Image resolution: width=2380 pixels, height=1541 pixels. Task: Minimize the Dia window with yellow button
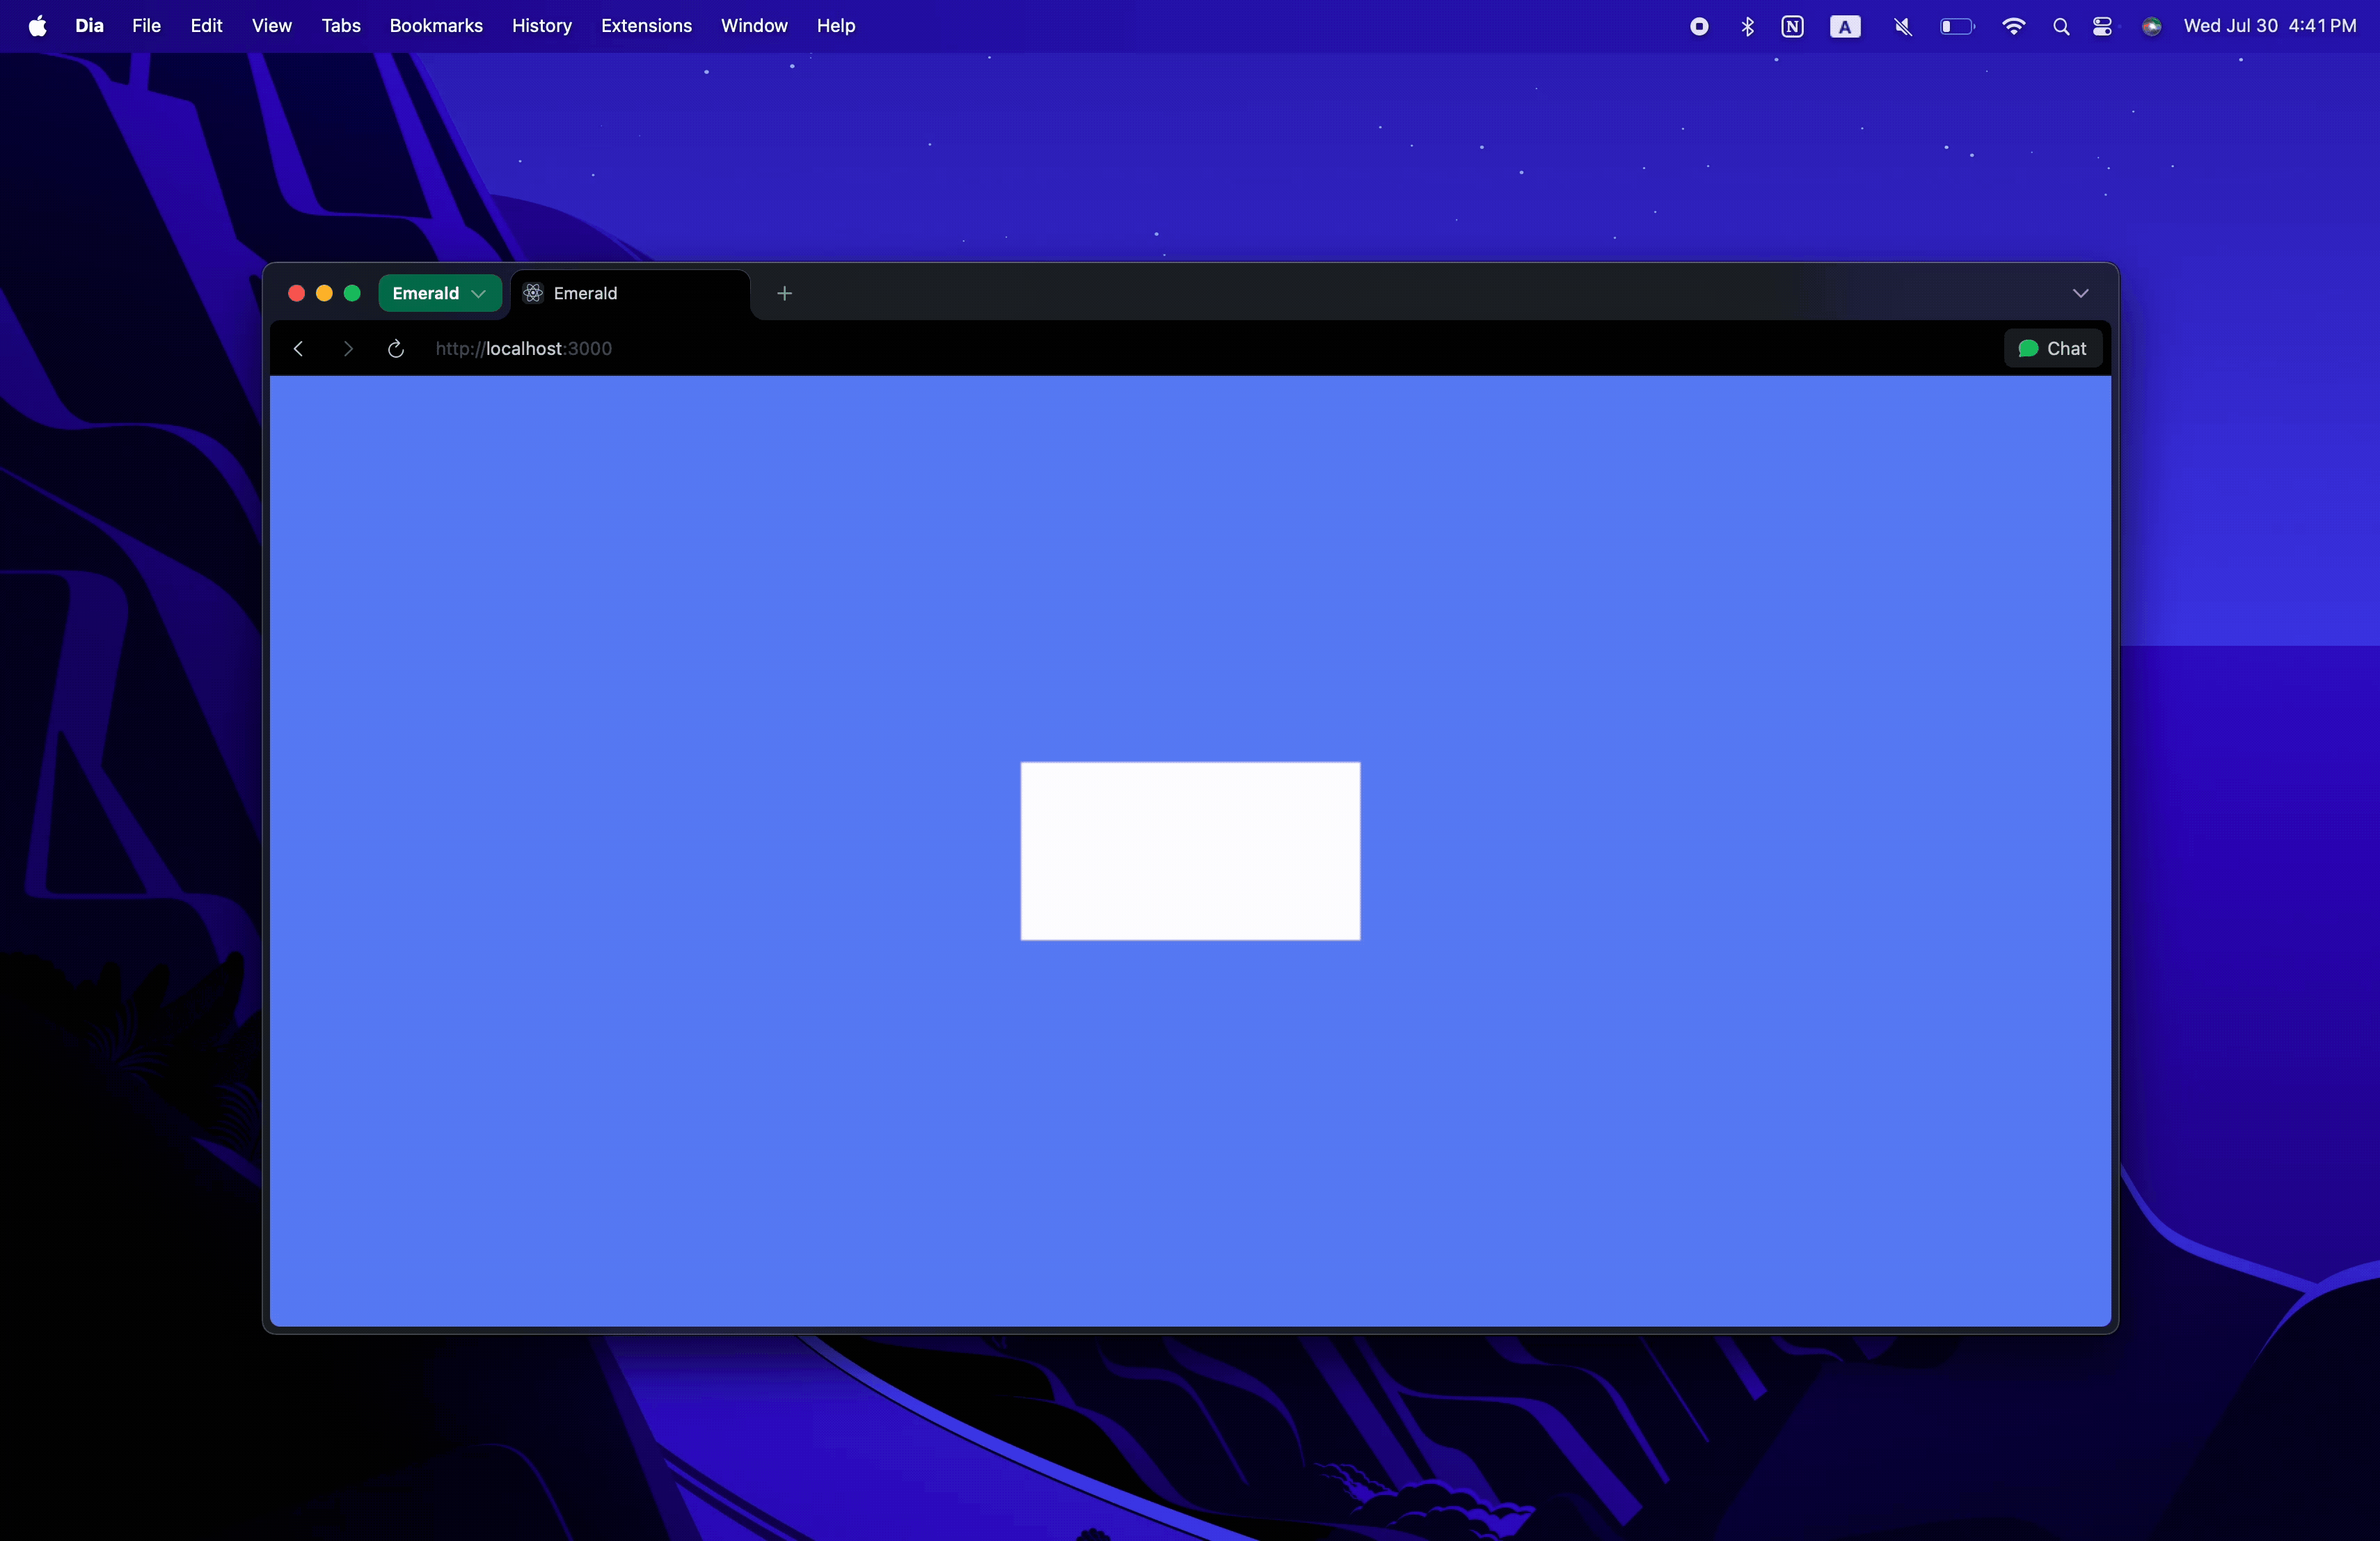(x=324, y=293)
